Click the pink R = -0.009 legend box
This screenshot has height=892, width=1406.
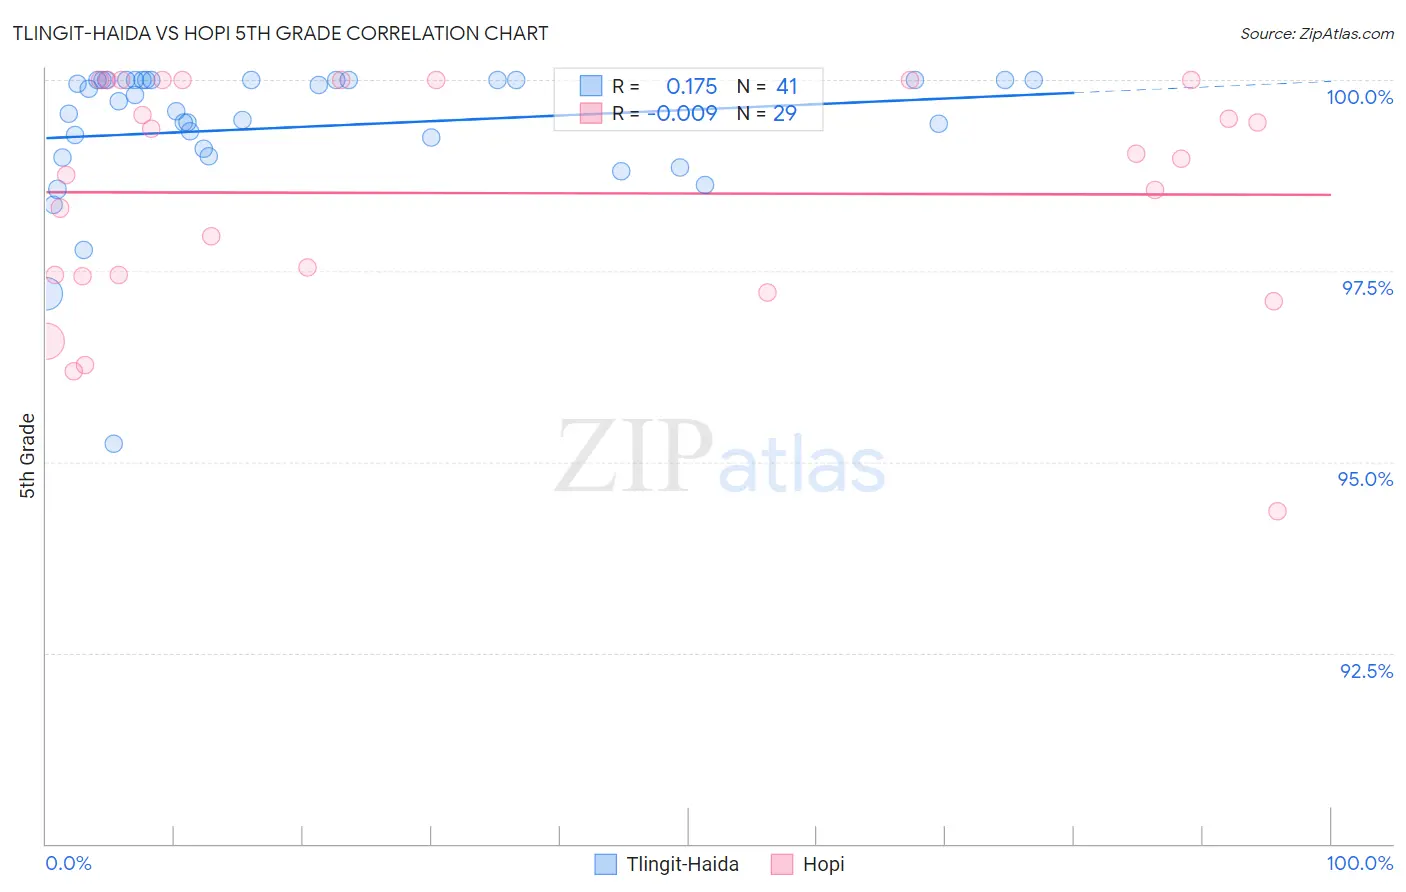coord(591,113)
